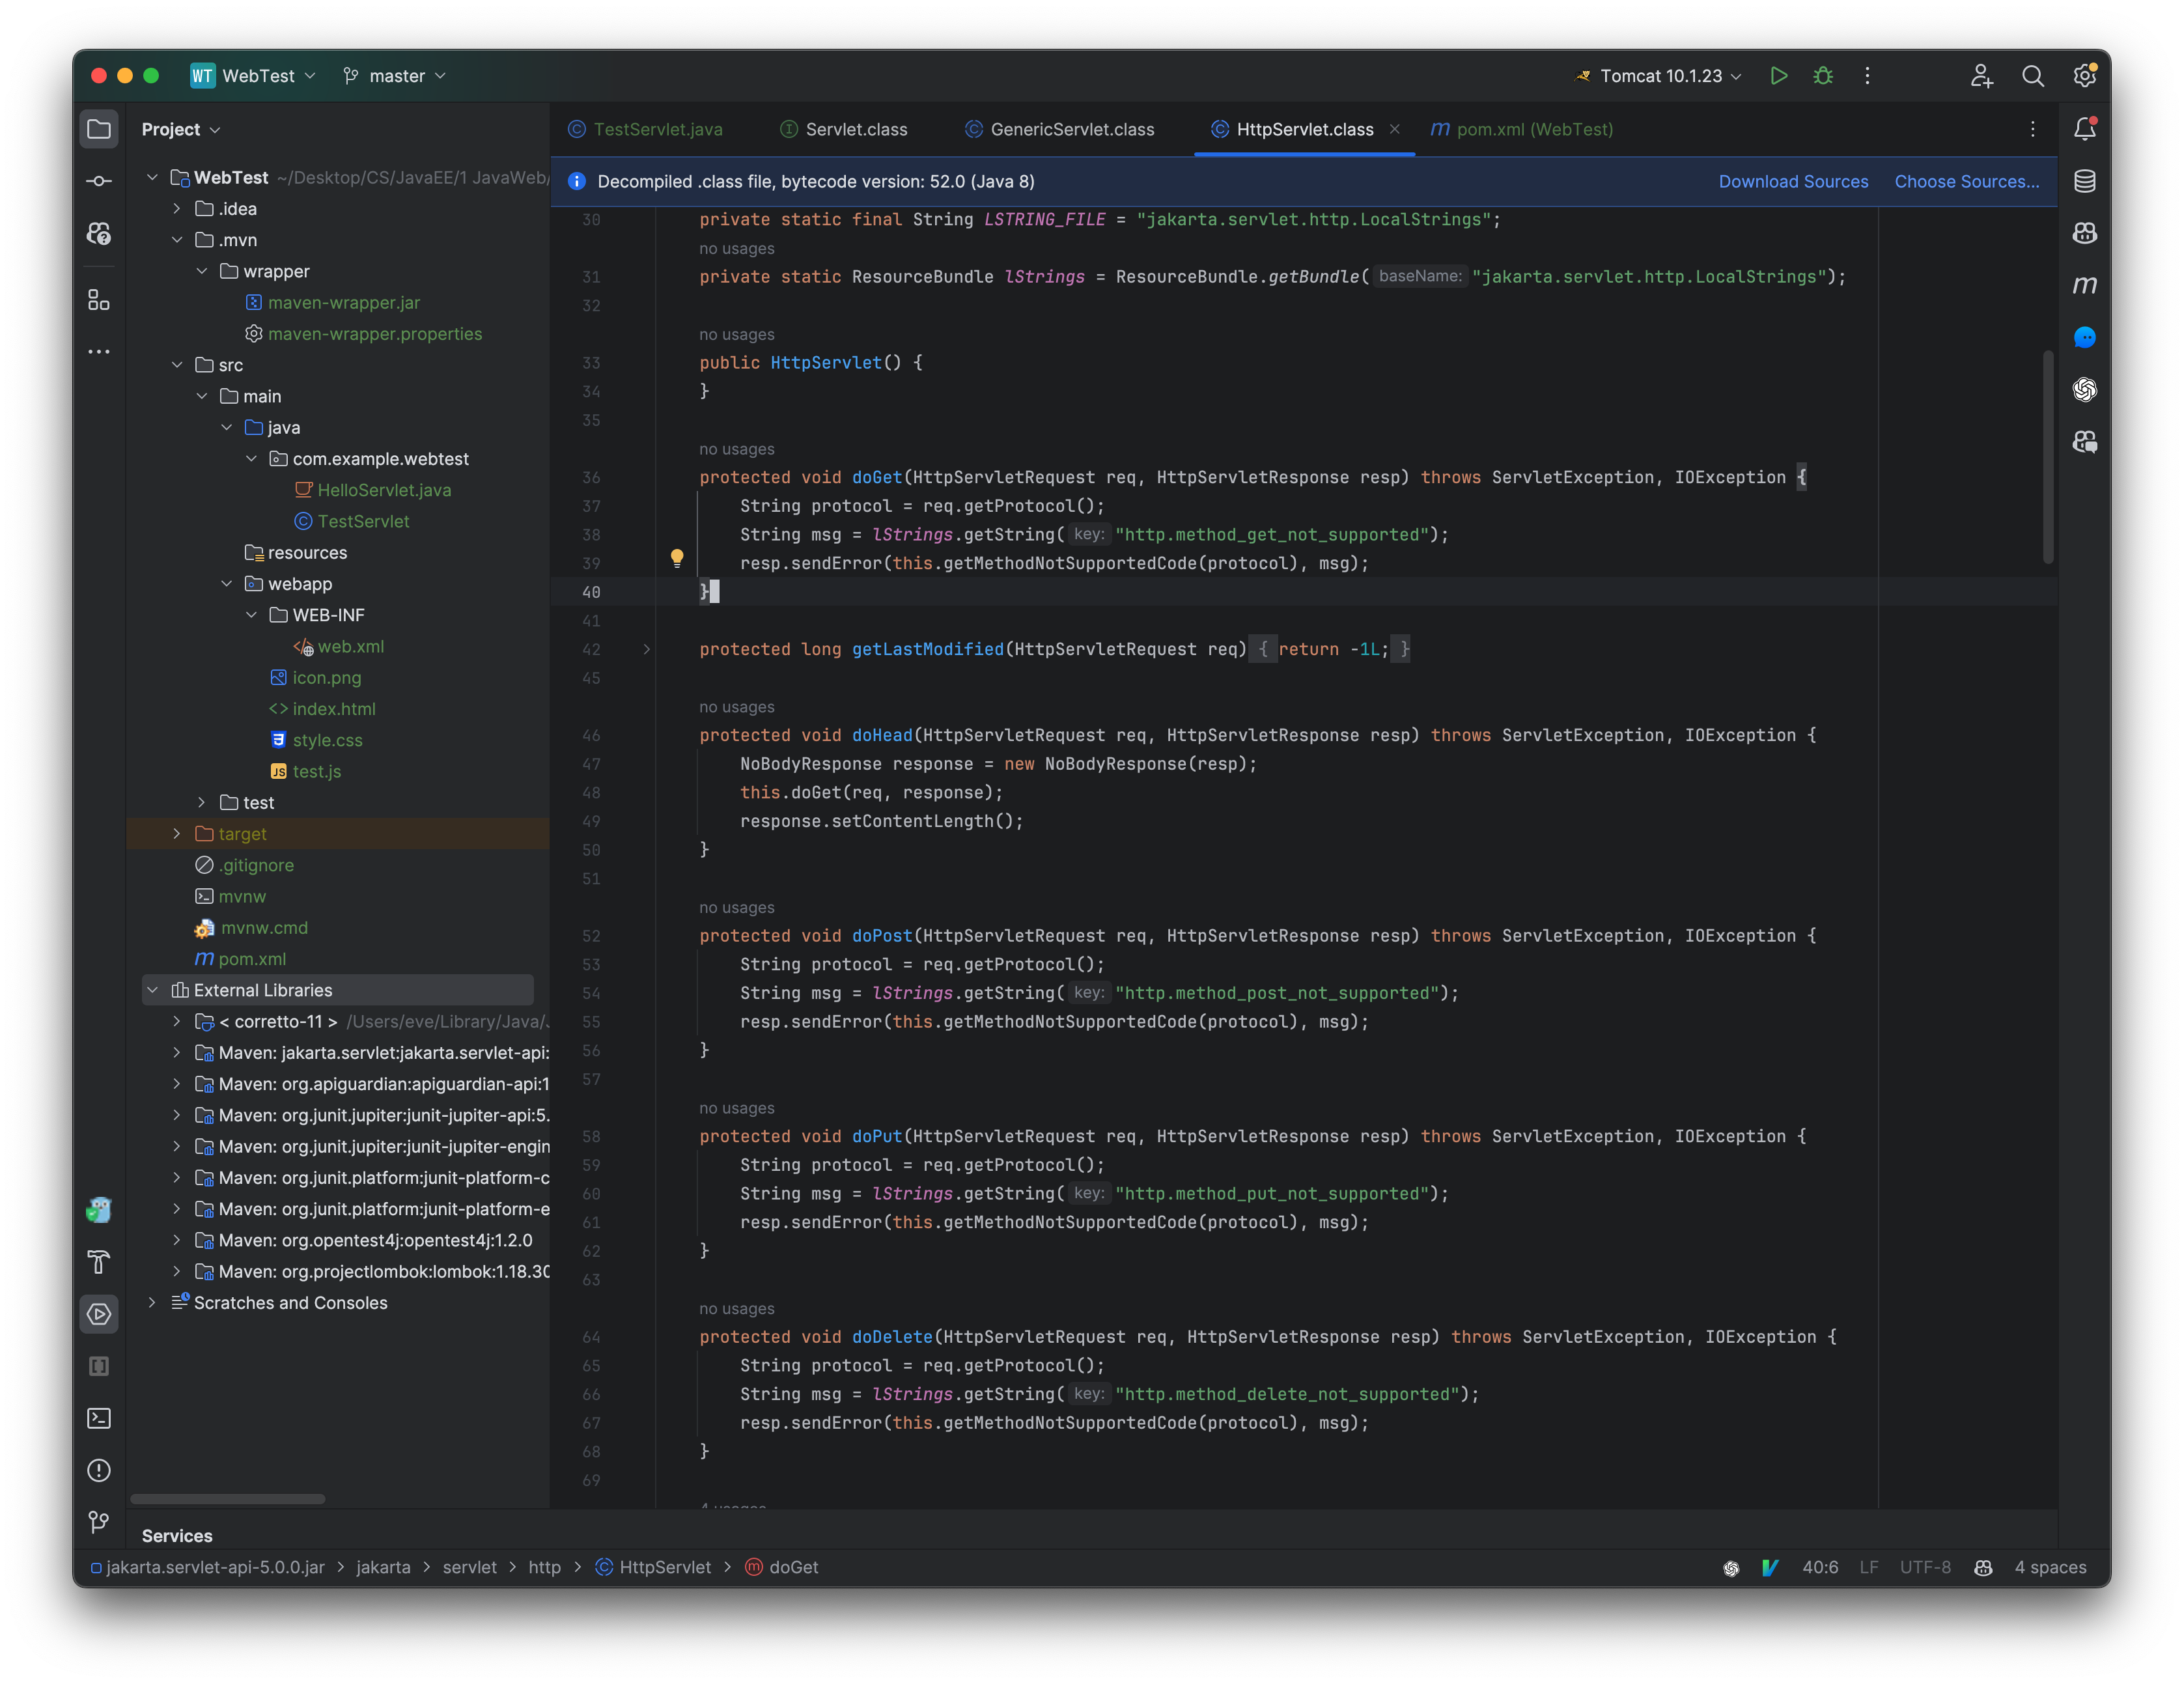This screenshot has height=1684, width=2184.
Task: Click Services panel header at bottom
Action: 177,1536
